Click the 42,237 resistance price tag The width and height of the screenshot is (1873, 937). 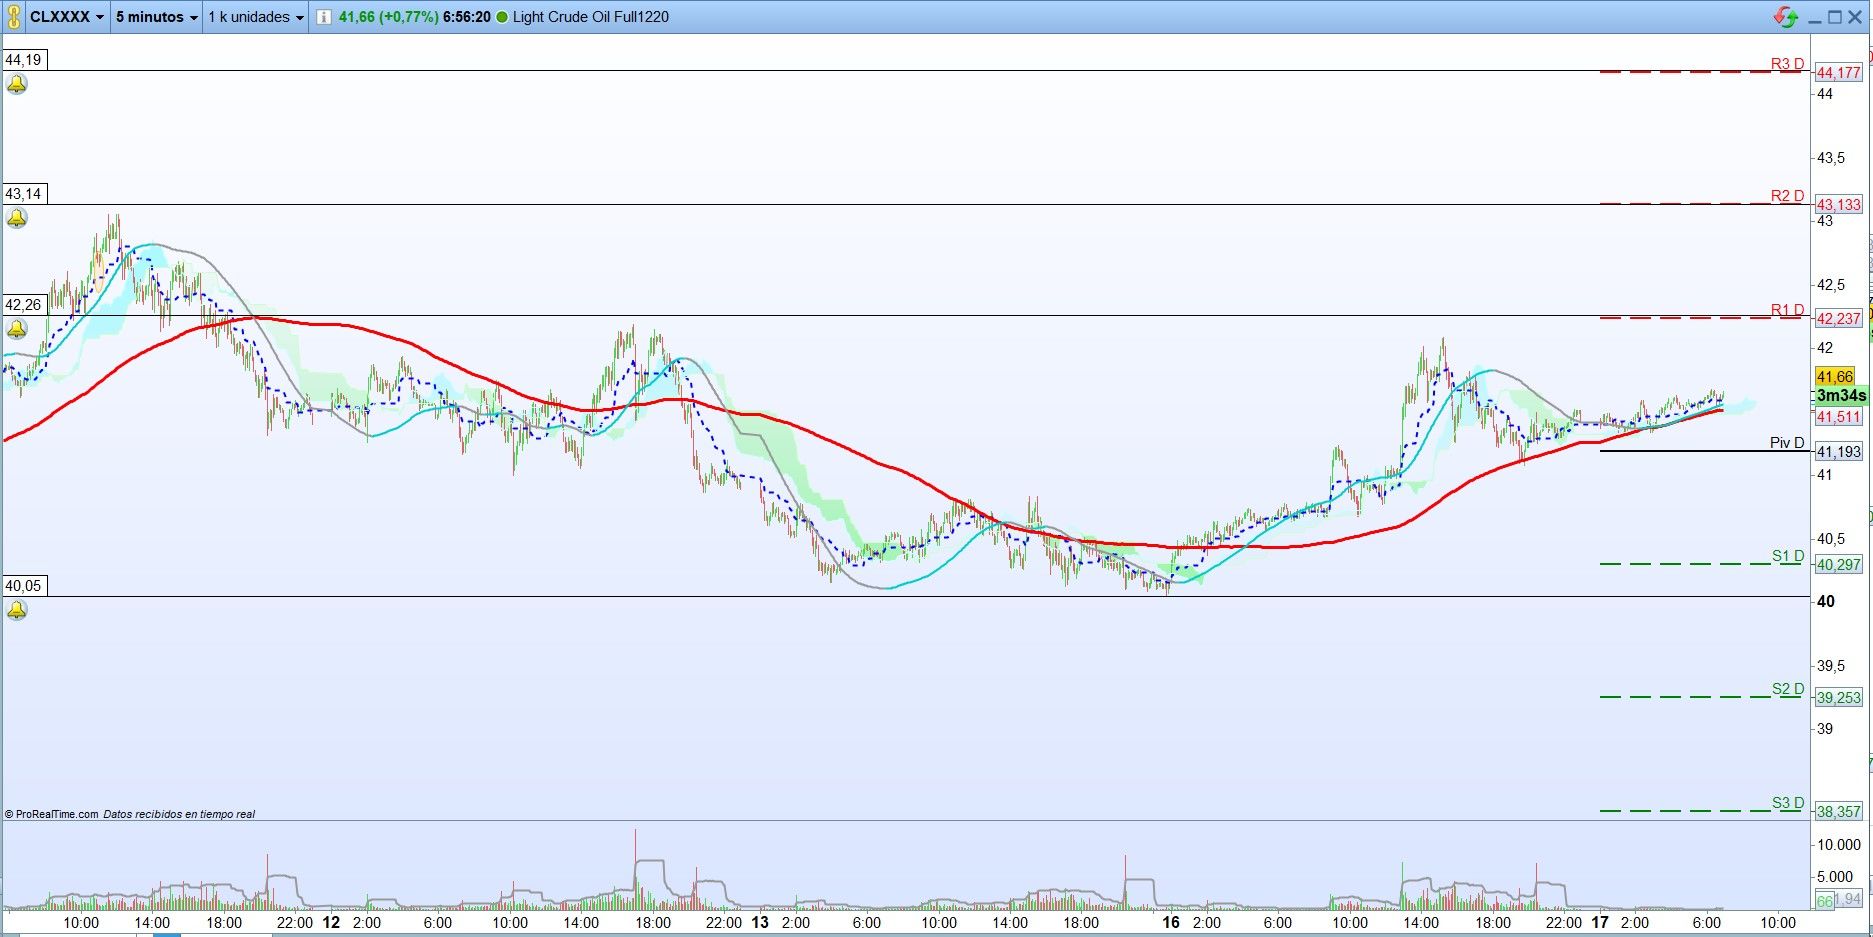1839,319
